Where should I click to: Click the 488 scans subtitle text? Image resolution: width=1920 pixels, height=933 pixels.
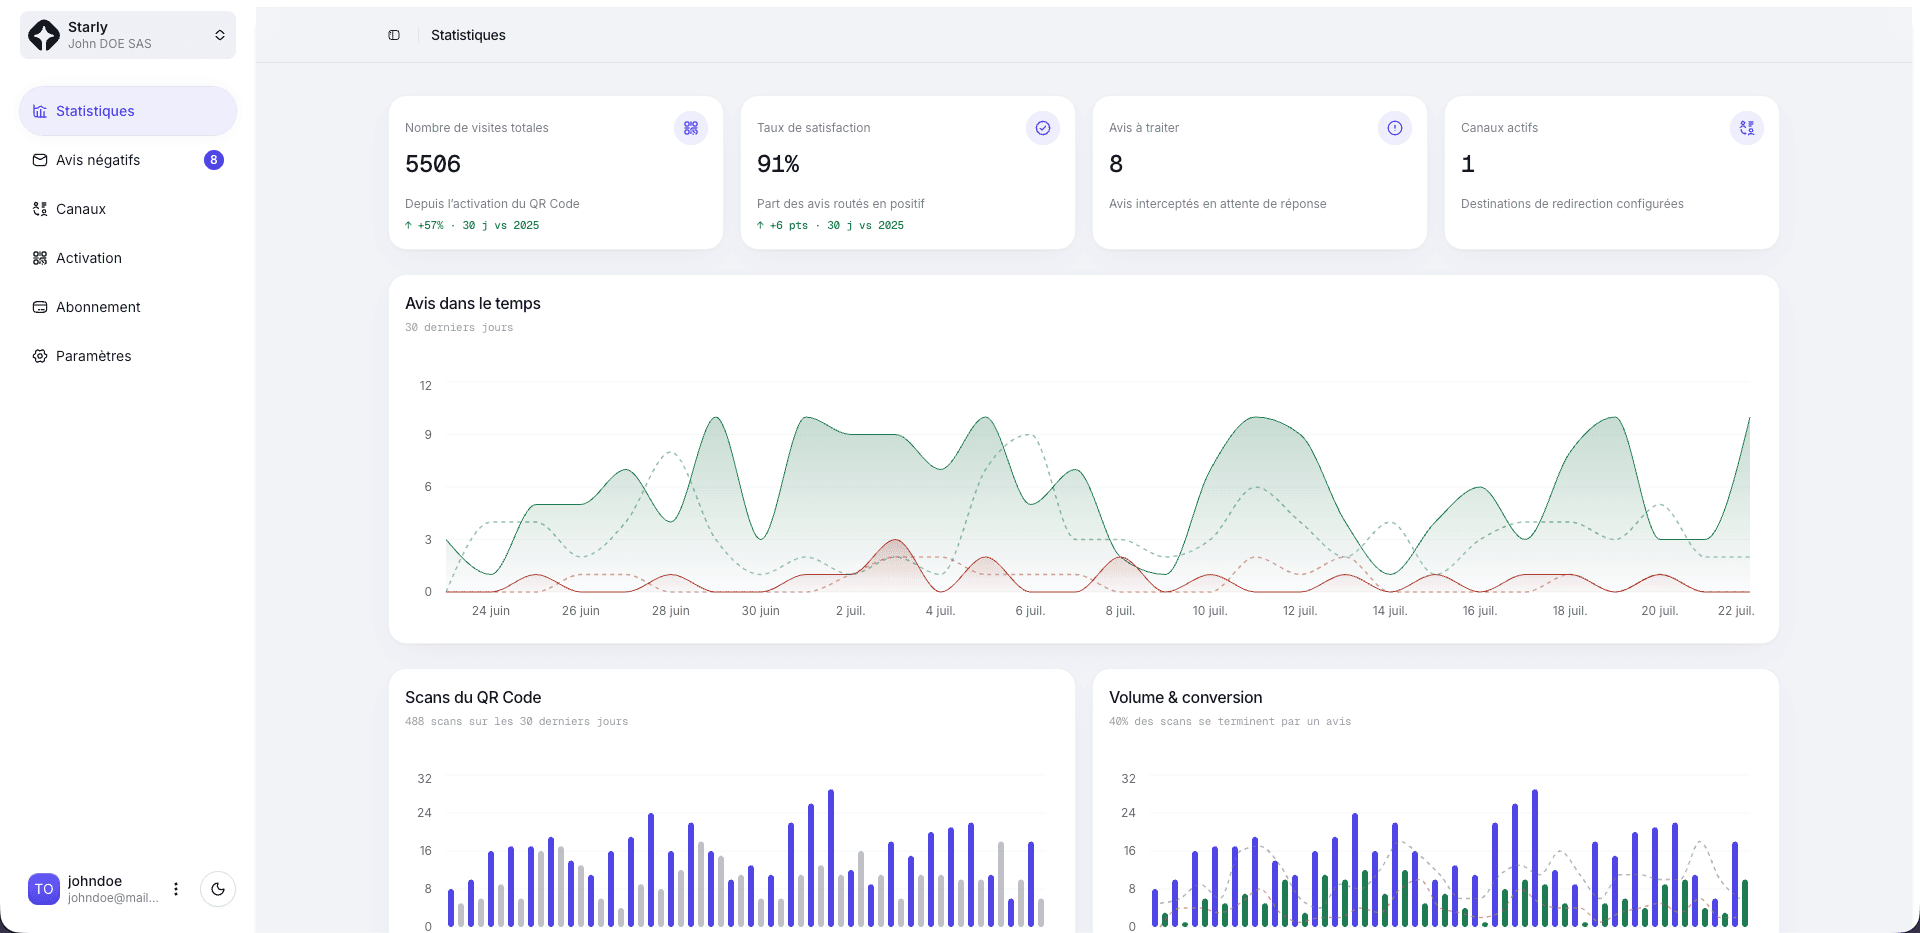pos(517,722)
